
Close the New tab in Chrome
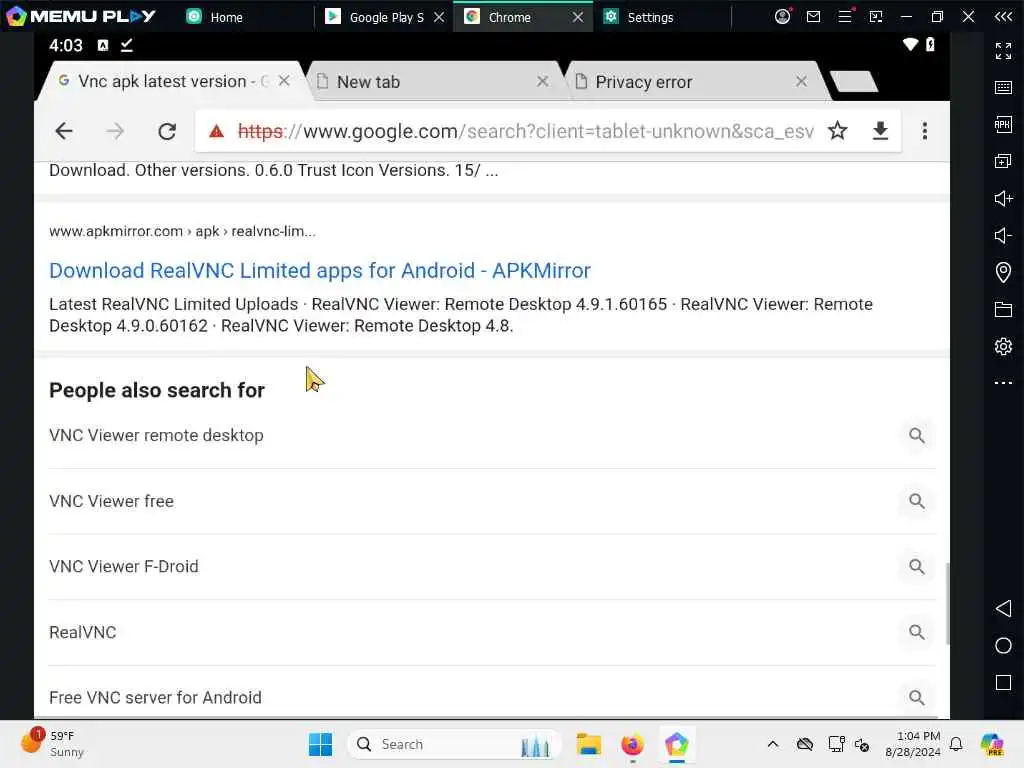tap(542, 81)
